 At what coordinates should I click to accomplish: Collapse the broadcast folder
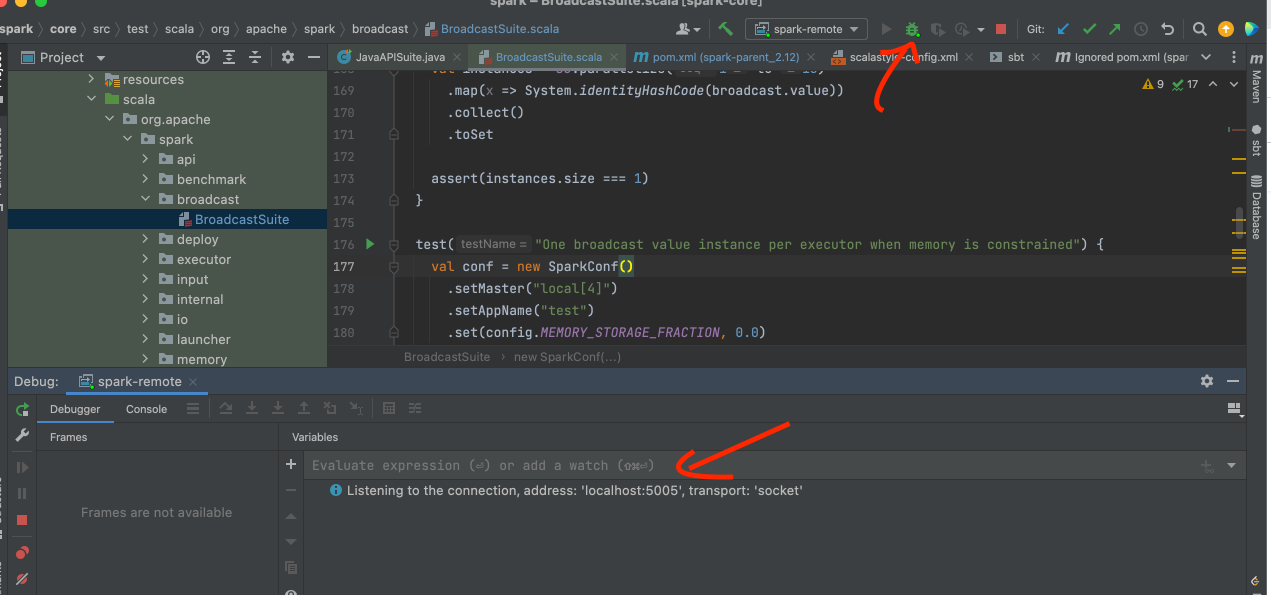point(145,199)
